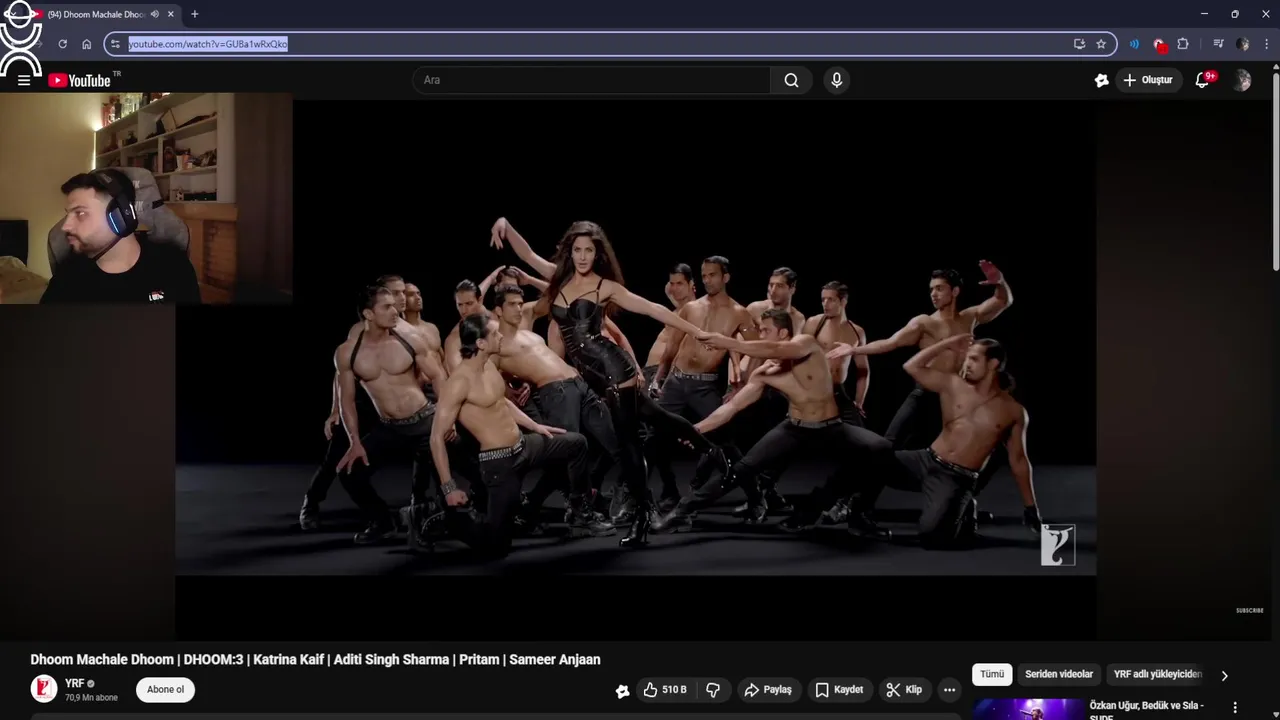This screenshot has width=1280, height=720.
Task: Select the 'Seriden videolar' chip
Action: click(x=1059, y=674)
